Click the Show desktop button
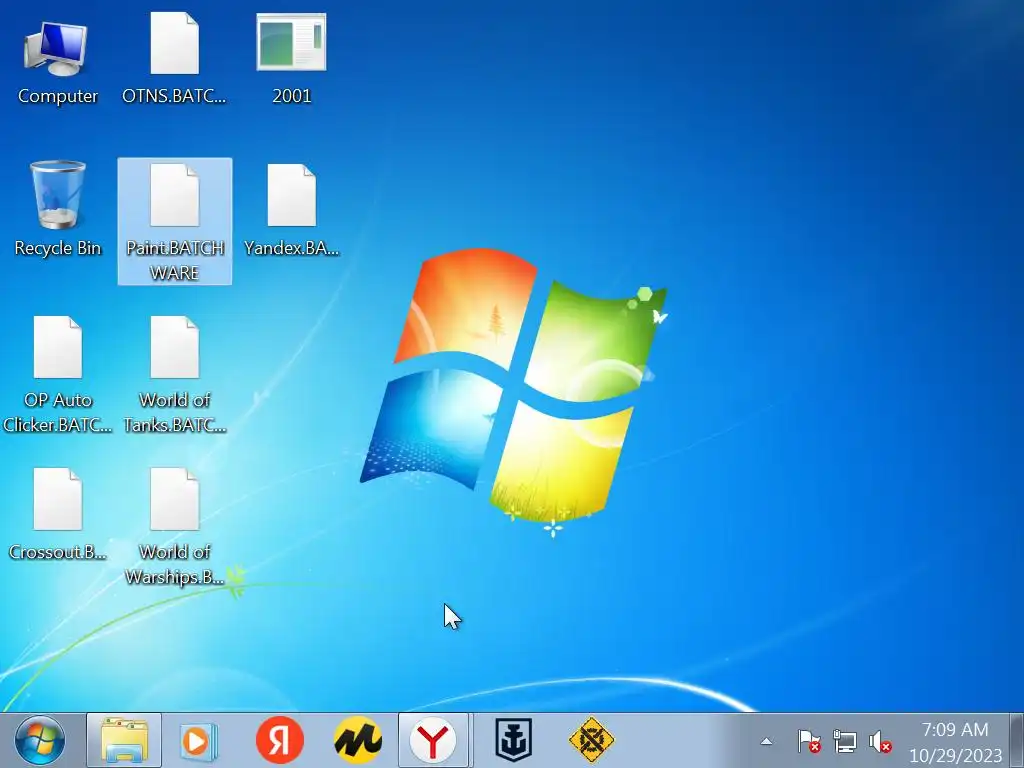This screenshot has width=1024, height=768. click(x=1017, y=741)
